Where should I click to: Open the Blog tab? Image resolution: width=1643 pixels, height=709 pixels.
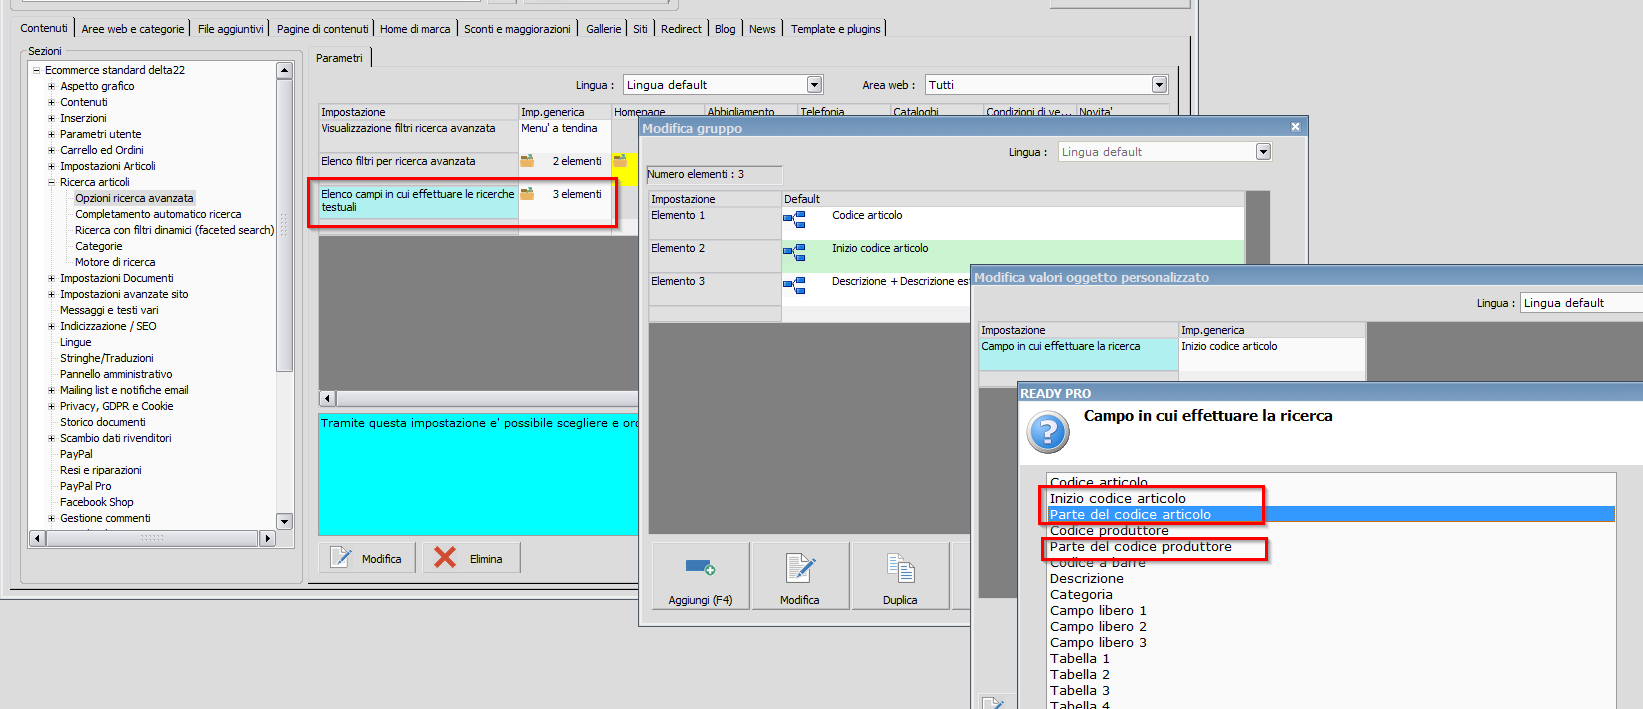click(725, 29)
